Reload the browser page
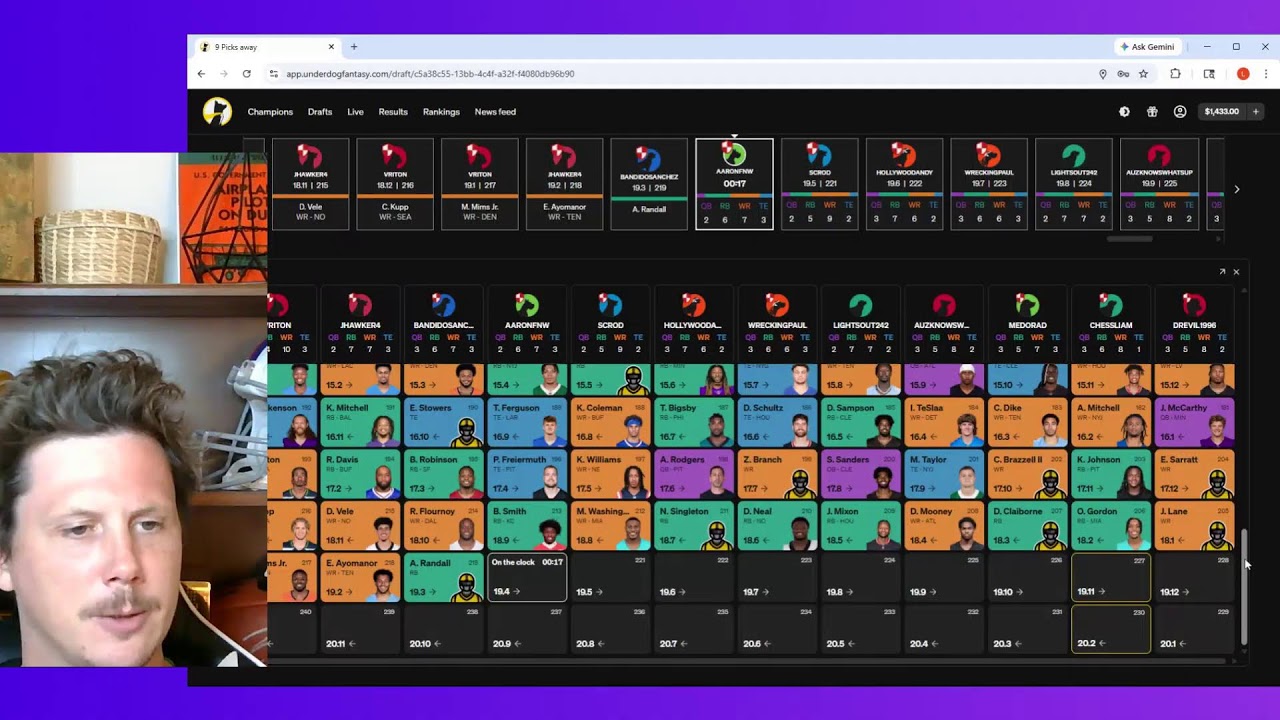The height and width of the screenshot is (720, 1280). click(x=246, y=74)
